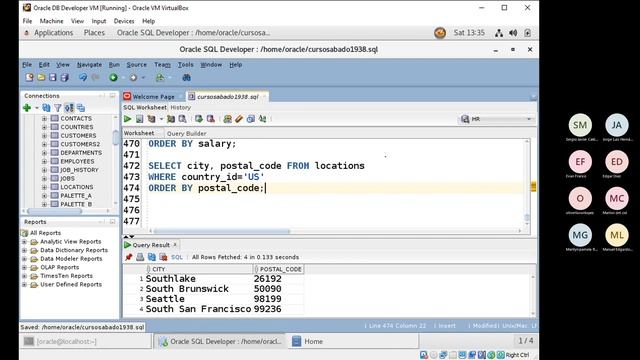Viewport: 640px width, 360px height.
Task: Switch to the Query Builder tab
Action: (187, 133)
